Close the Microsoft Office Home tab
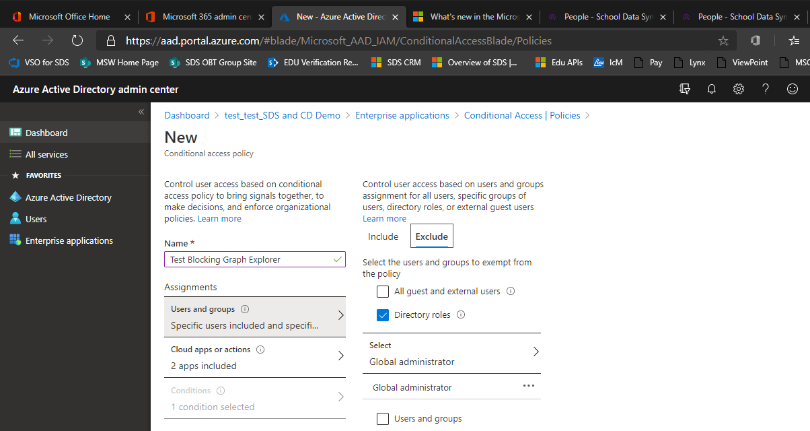Image resolution: width=810 pixels, height=431 pixels. pyautogui.click(x=127, y=17)
